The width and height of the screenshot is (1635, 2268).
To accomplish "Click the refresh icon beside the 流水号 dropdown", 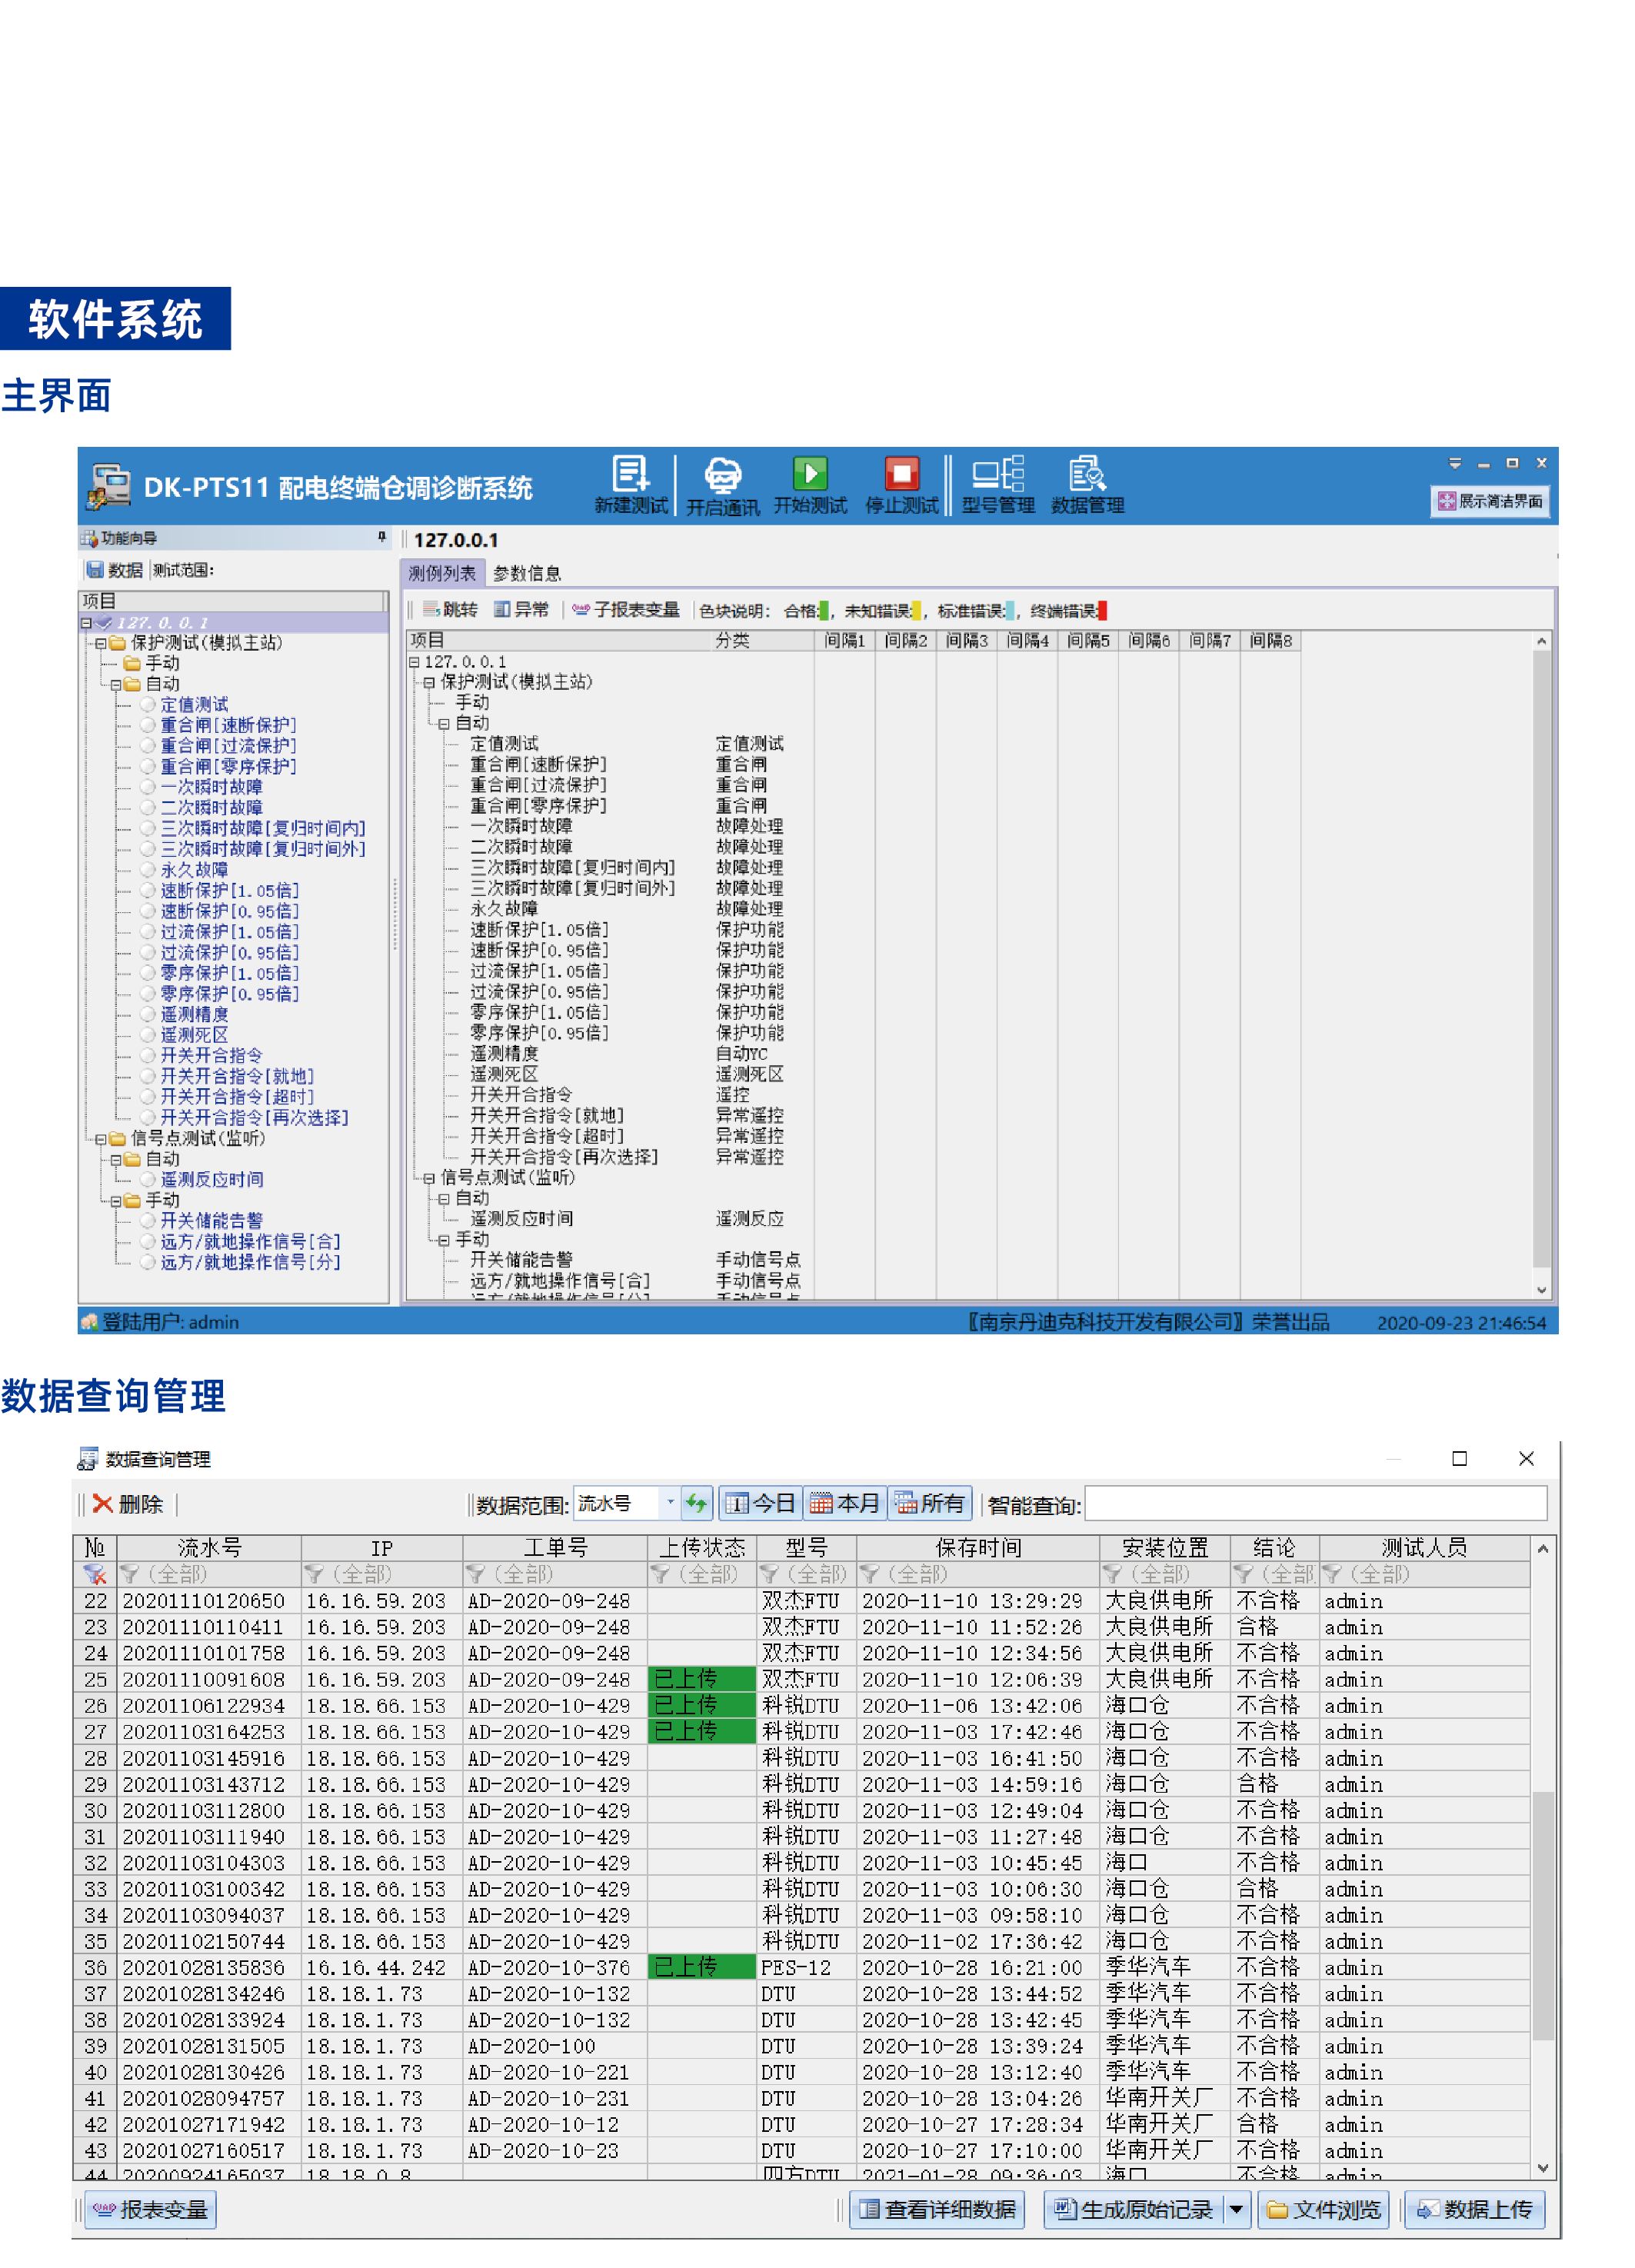I will pyautogui.click(x=696, y=1503).
